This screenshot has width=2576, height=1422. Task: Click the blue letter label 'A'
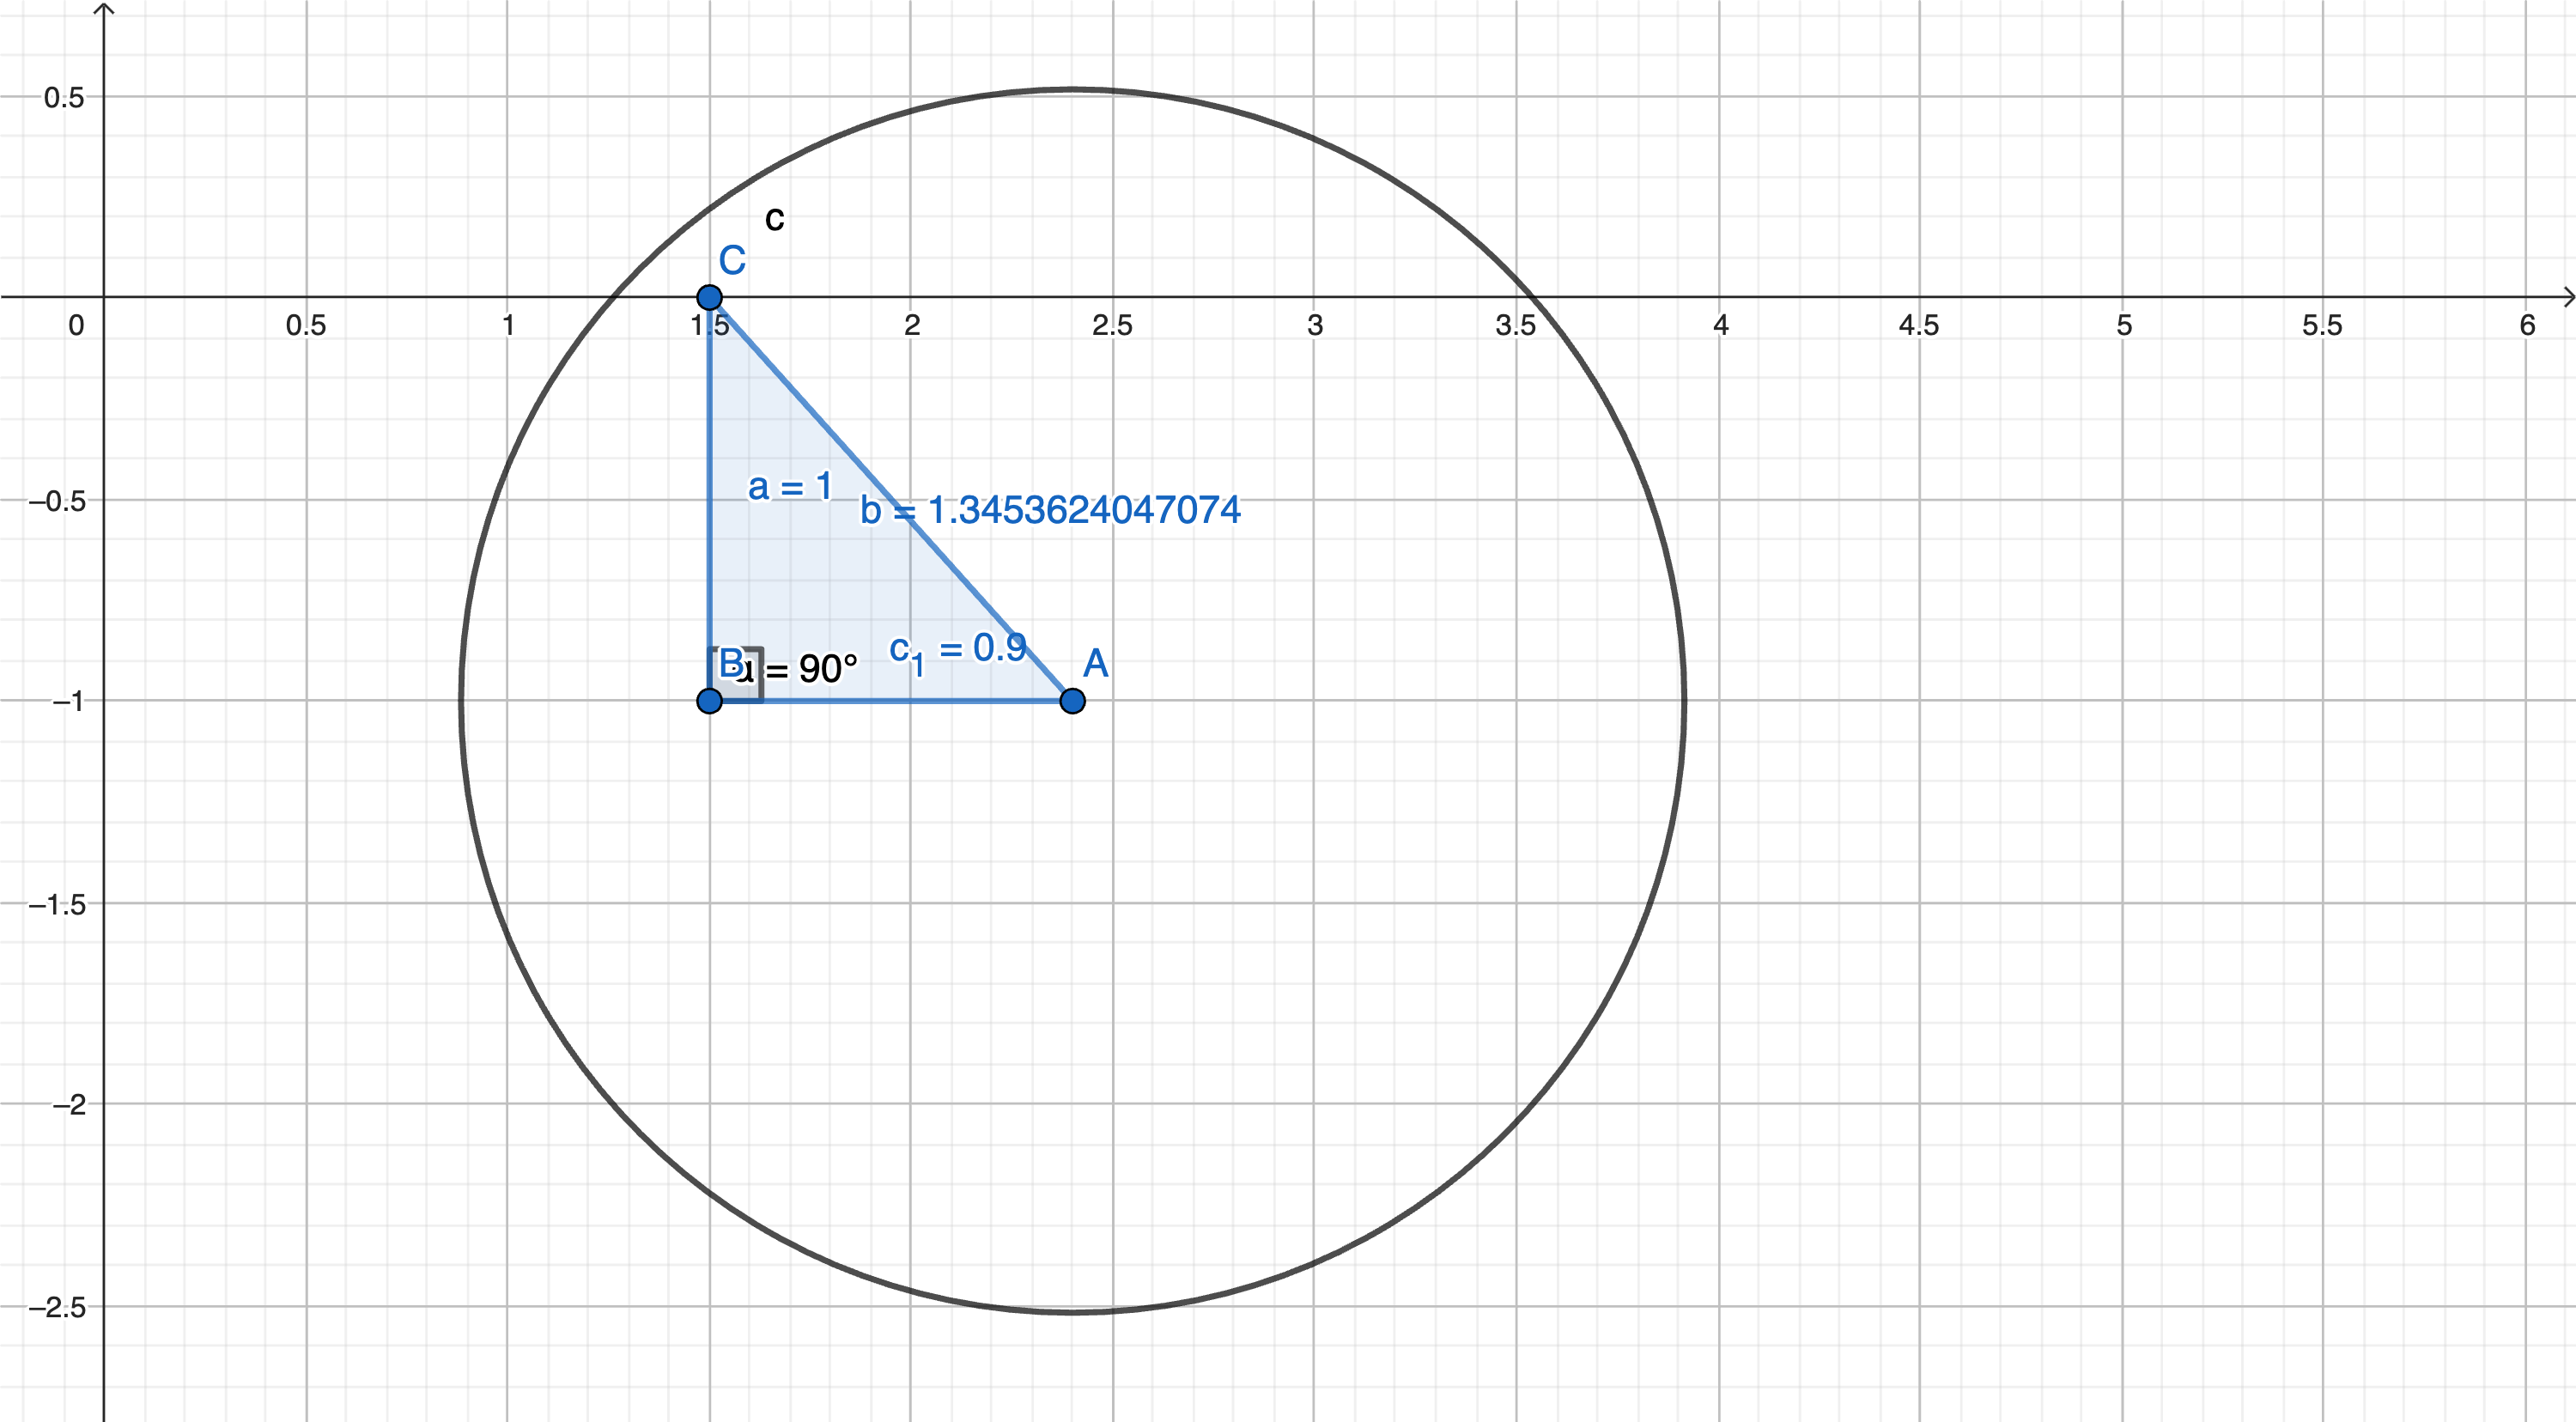(1095, 663)
